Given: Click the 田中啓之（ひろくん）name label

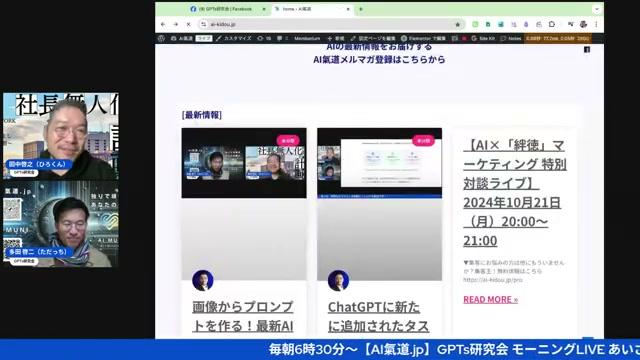Looking at the screenshot, I should click(x=39, y=164).
